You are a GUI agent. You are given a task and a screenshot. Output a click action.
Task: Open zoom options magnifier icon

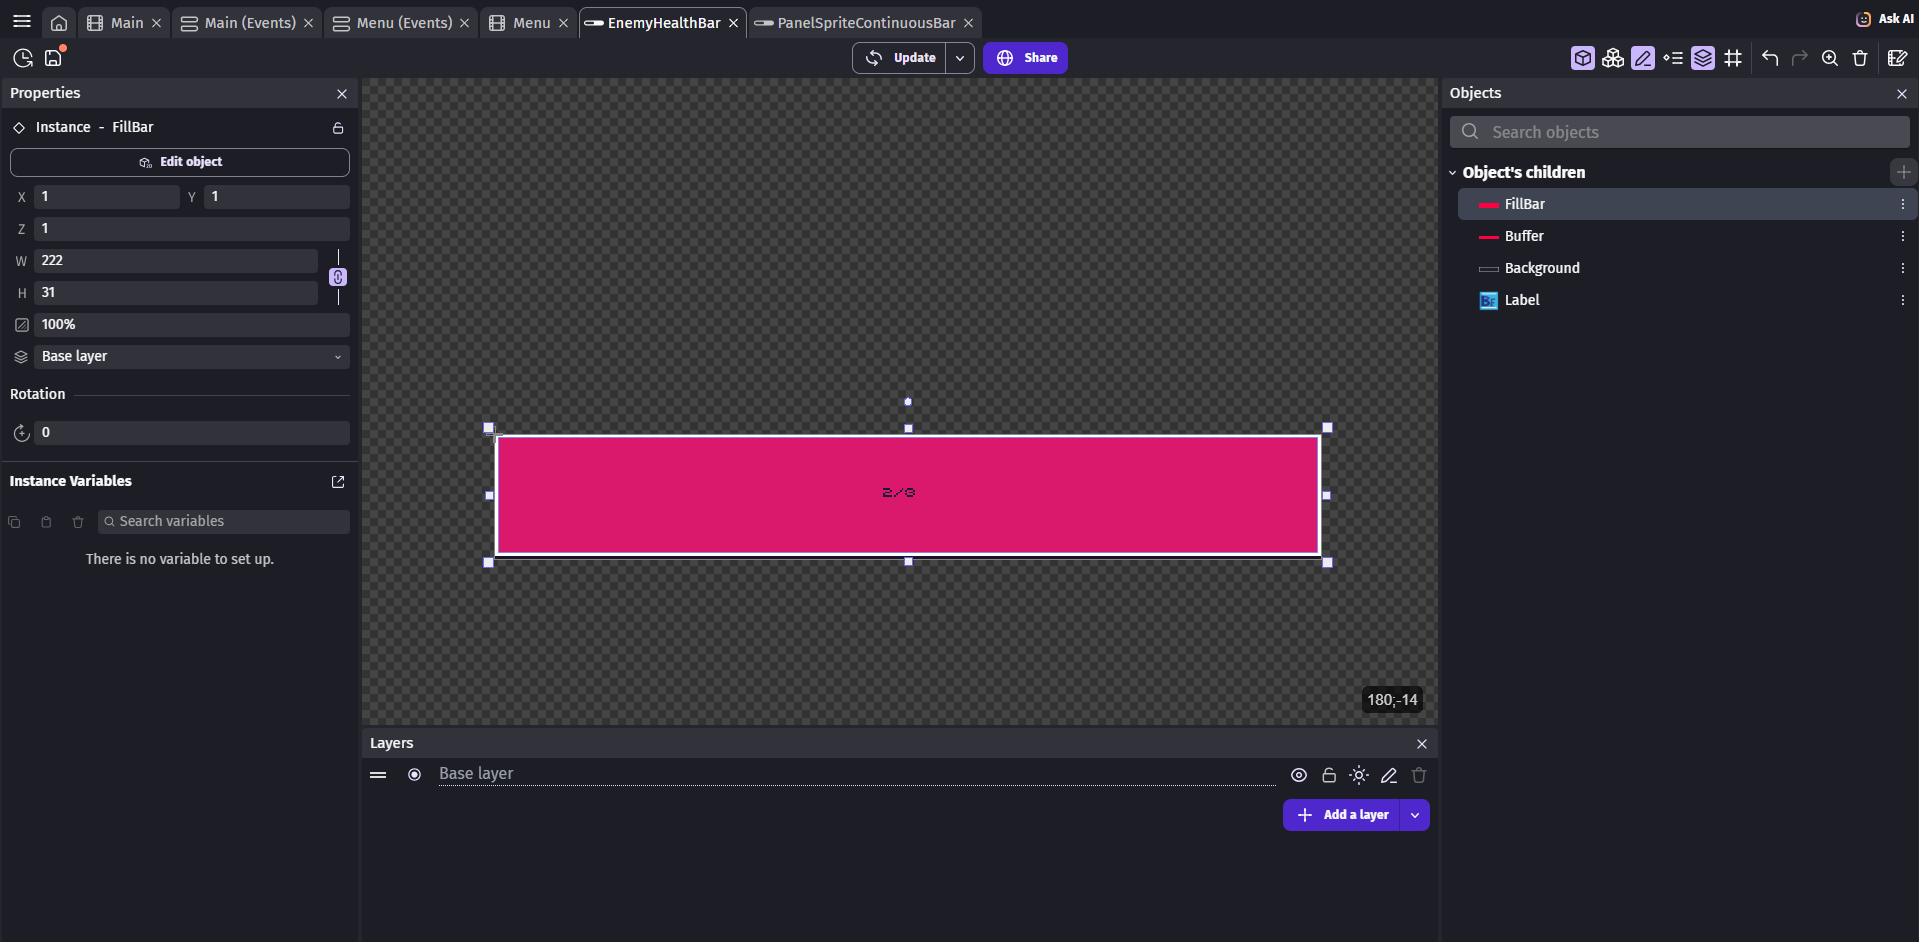[x=1830, y=58]
